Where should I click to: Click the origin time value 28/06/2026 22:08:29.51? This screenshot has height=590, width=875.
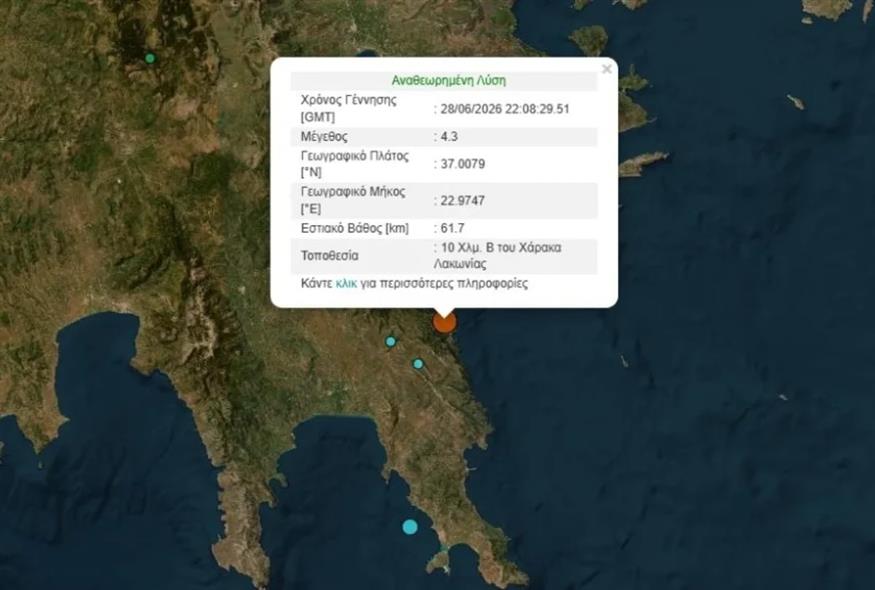click(504, 109)
